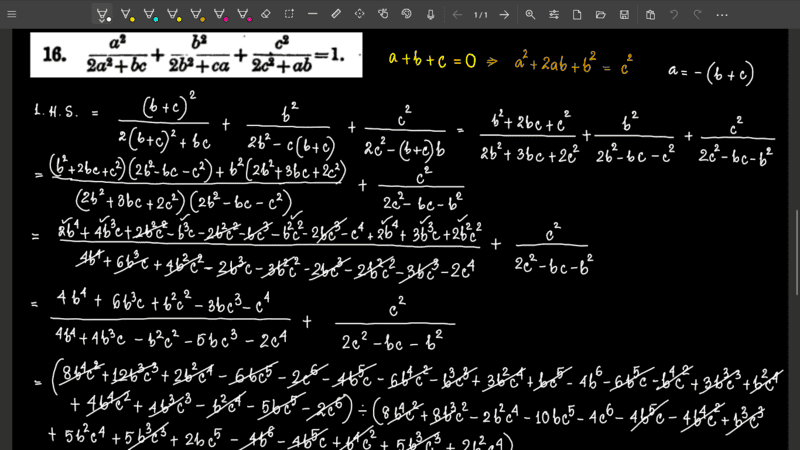Activate the move/pan canvas tool
The height and width of the screenshot is (450, 800).
[x=360, y=14]
